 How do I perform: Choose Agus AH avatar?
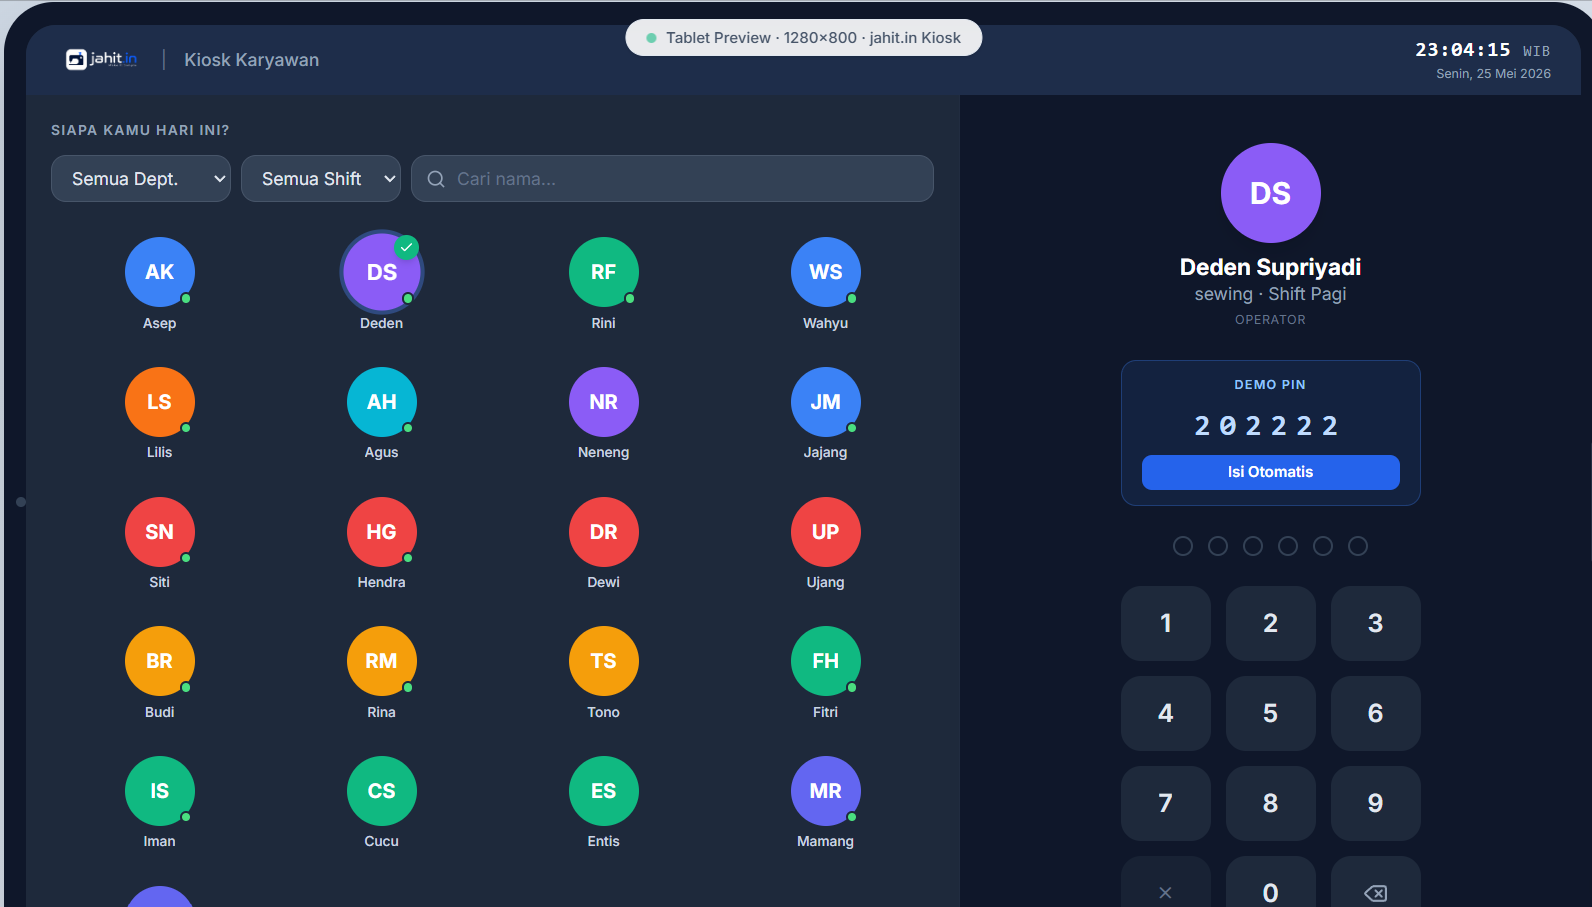[382, 402]
